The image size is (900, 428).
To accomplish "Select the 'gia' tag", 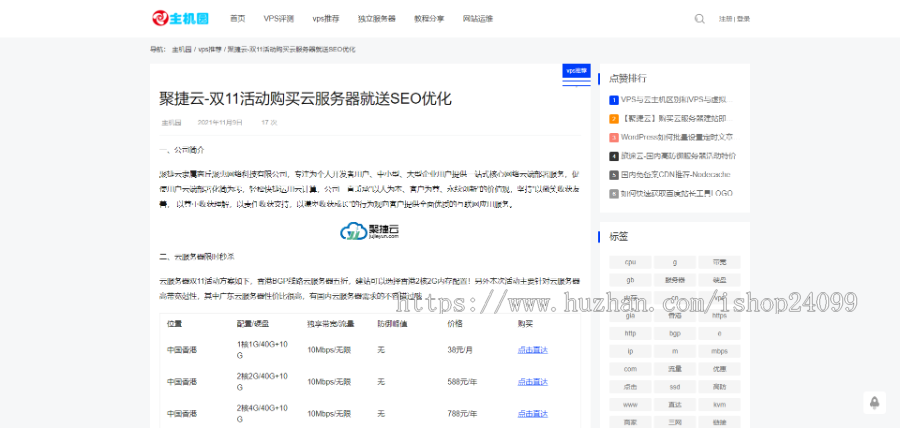I will (x=630, y=316).
